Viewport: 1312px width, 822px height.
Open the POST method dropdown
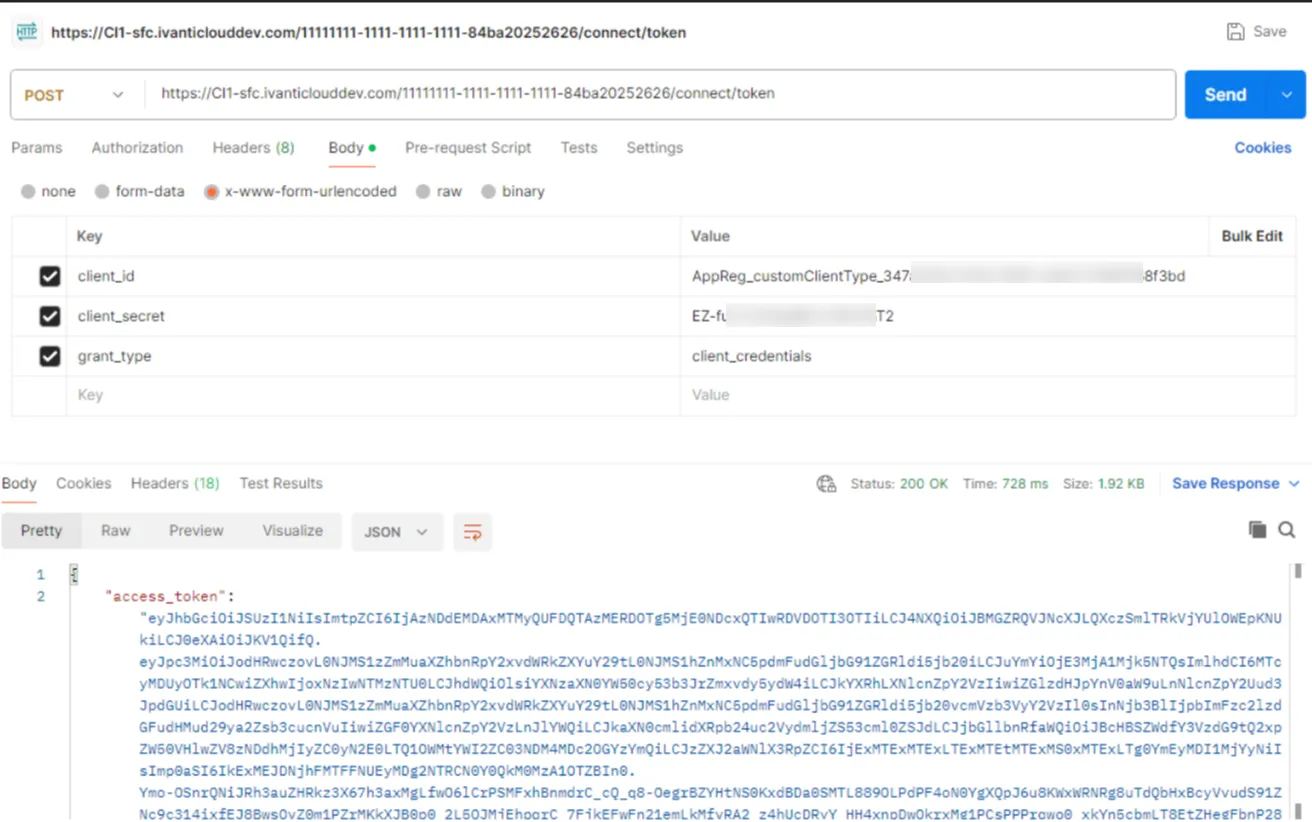point(74,95)
